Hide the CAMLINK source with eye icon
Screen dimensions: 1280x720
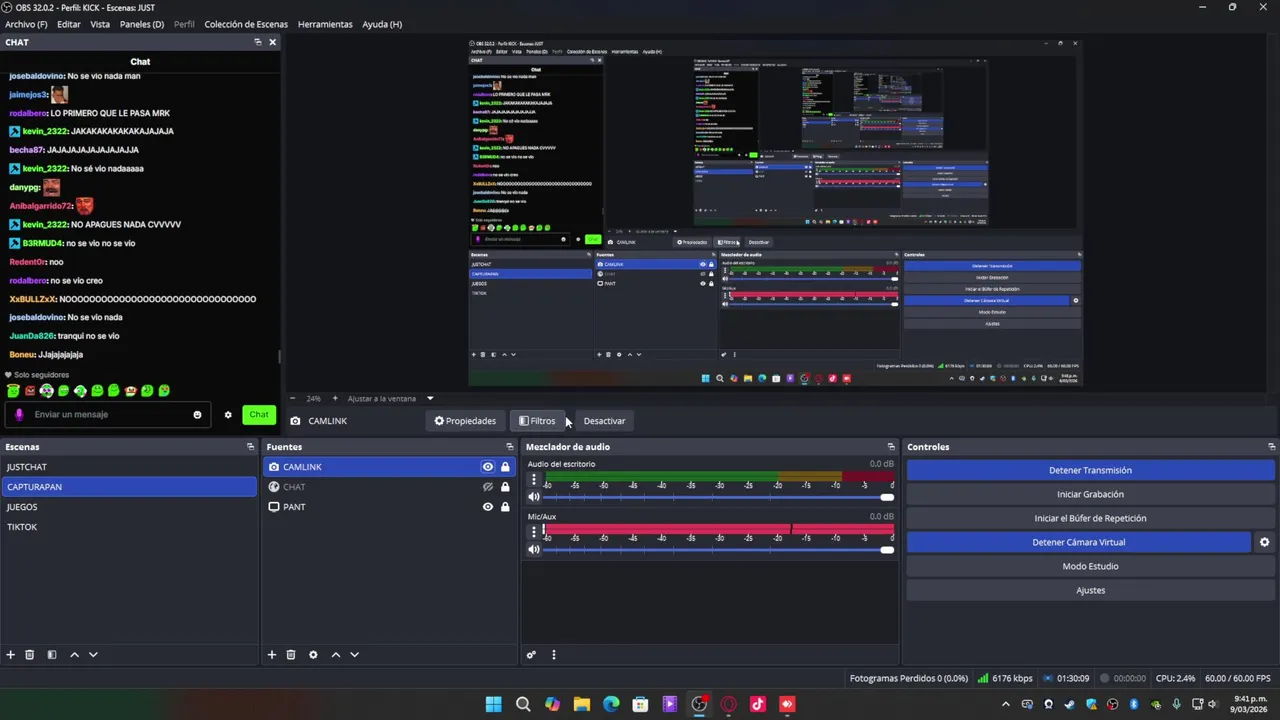click(488, 467)
